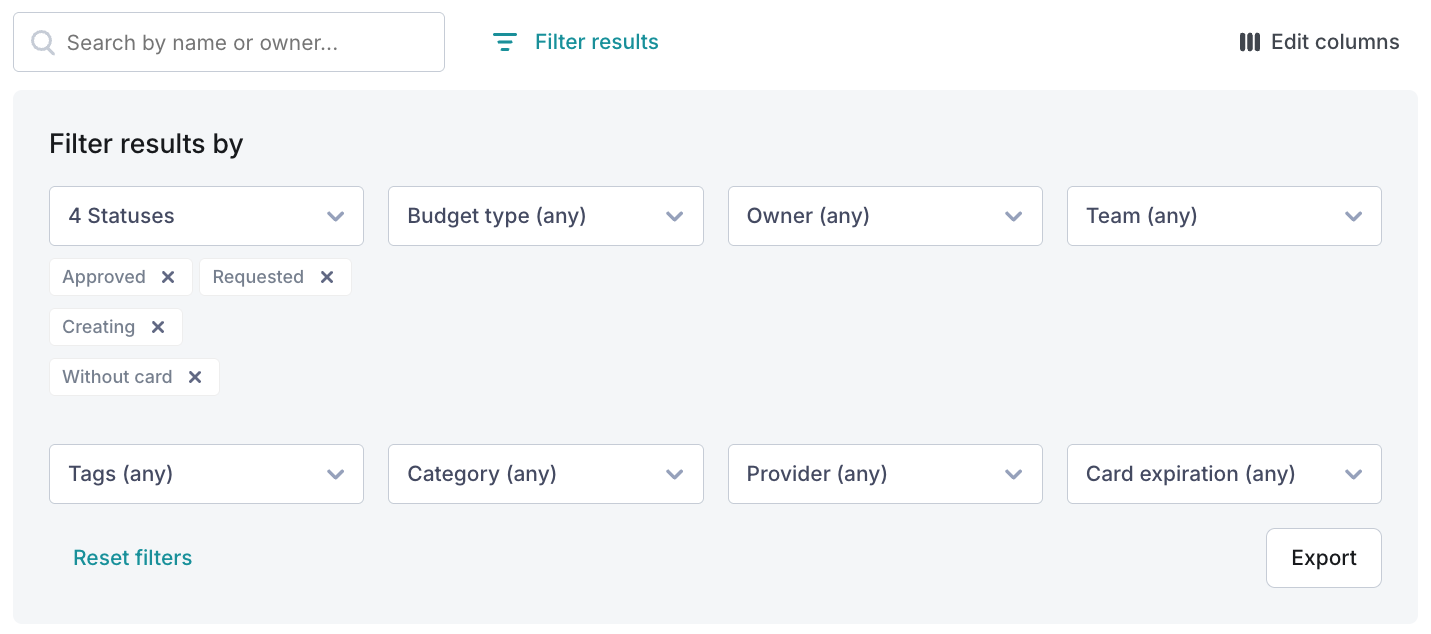
Task: Remove the Requested status chip
Action: pyautogui.click(x=327, y=277)
